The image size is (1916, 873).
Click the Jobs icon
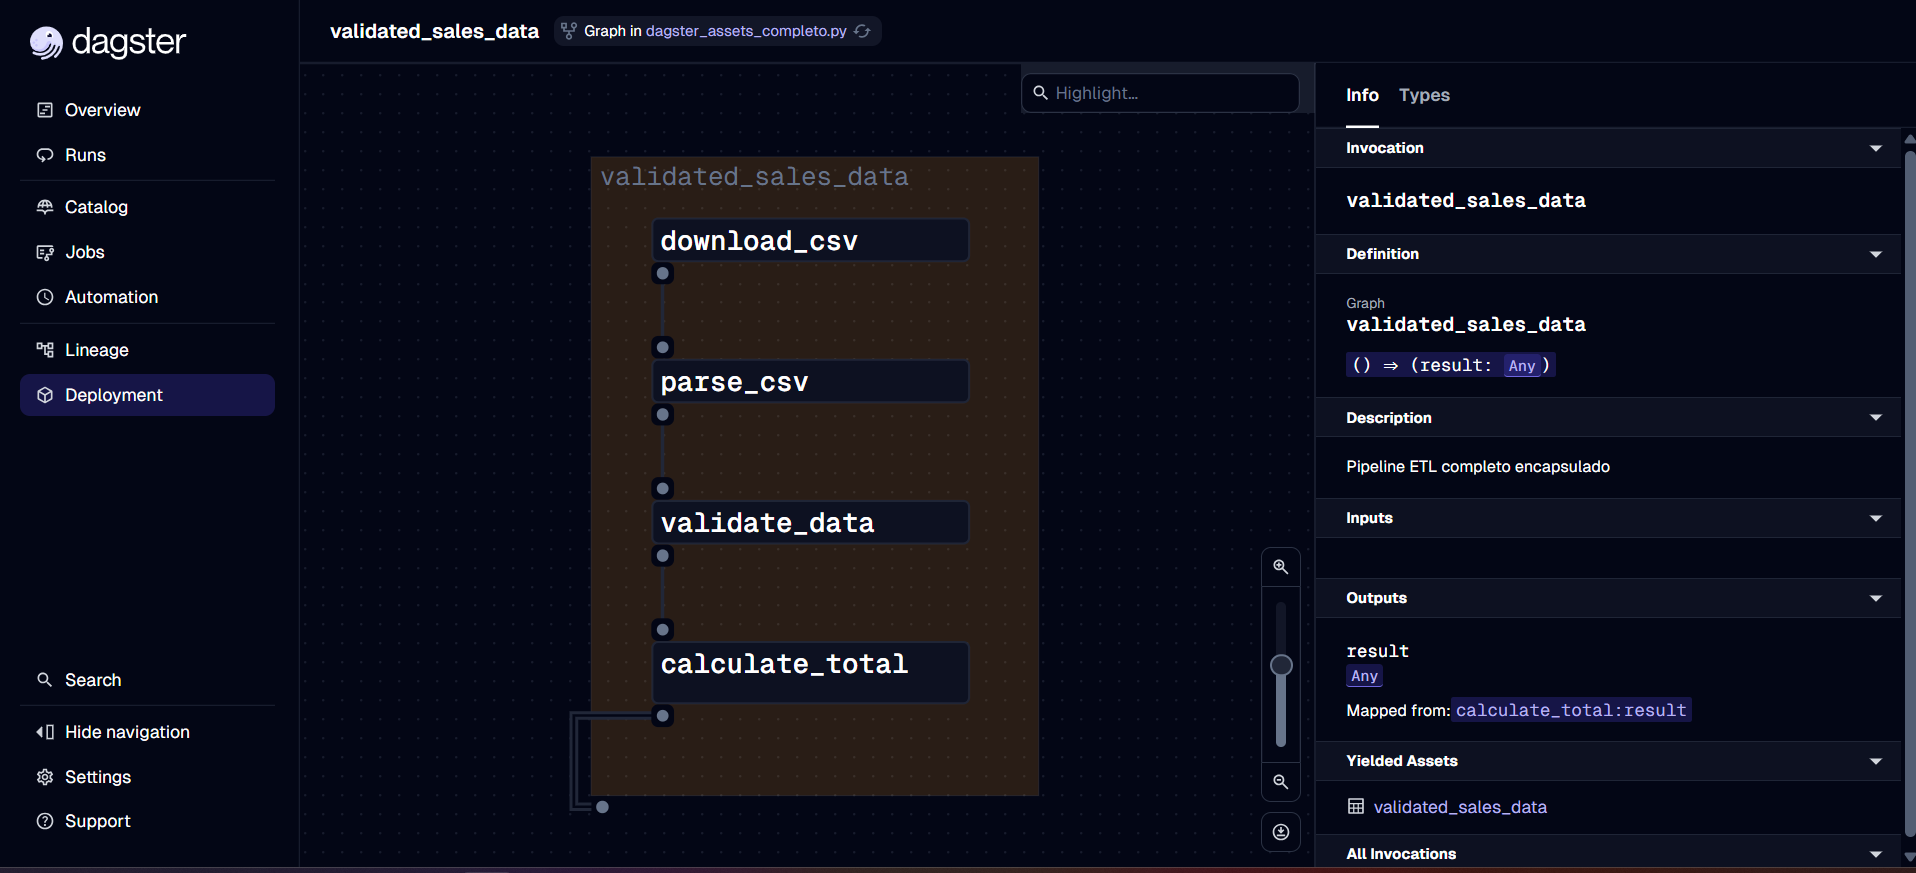point(45,252)
